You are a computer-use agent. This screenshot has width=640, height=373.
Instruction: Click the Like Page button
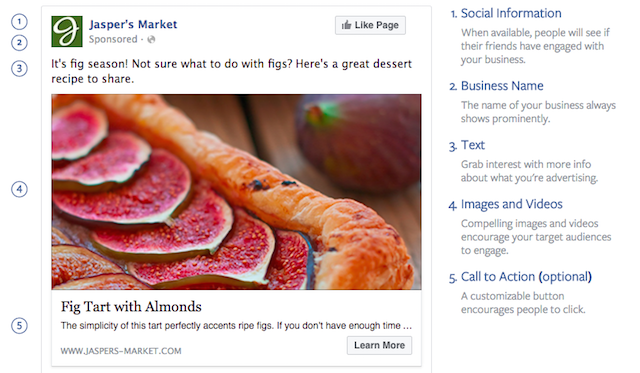370,25
